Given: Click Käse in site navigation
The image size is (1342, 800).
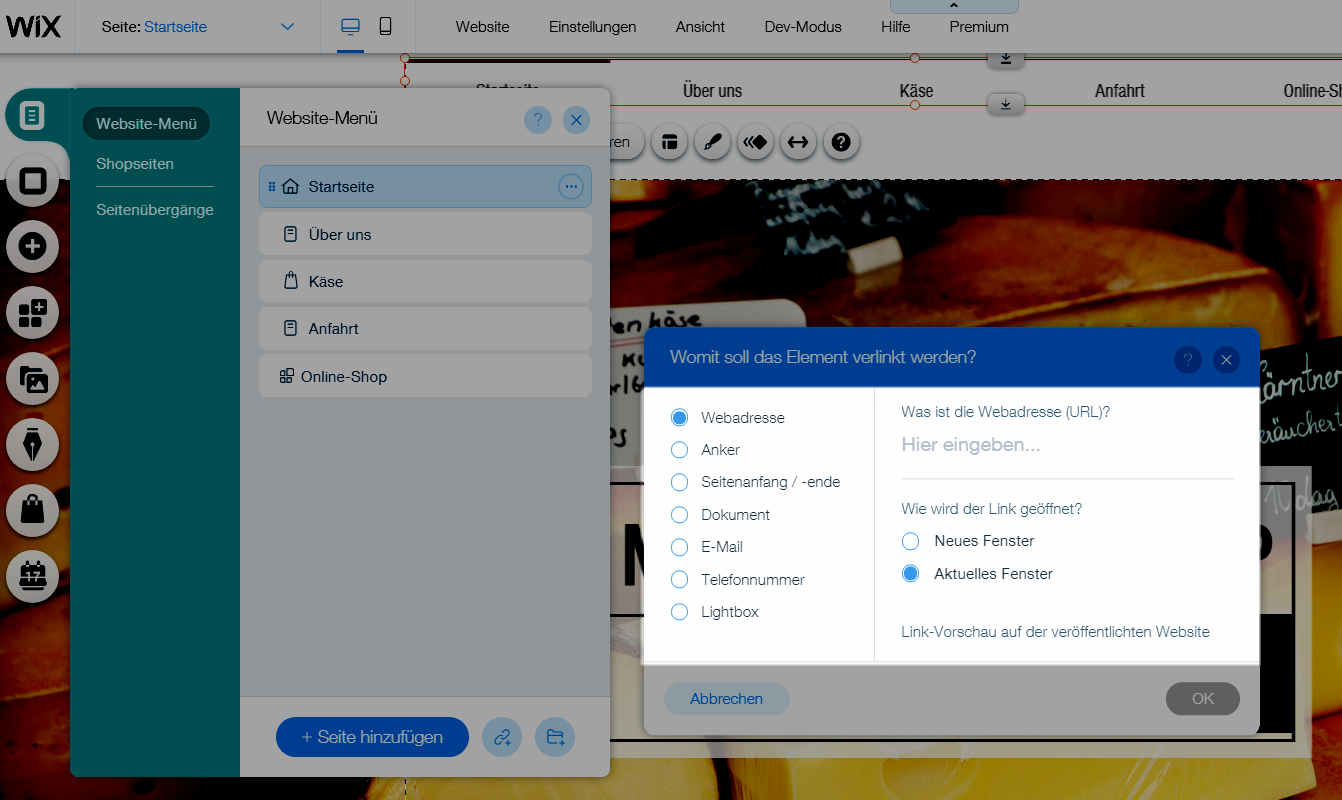Looking at the screenshot, I should tap(916, 91).
